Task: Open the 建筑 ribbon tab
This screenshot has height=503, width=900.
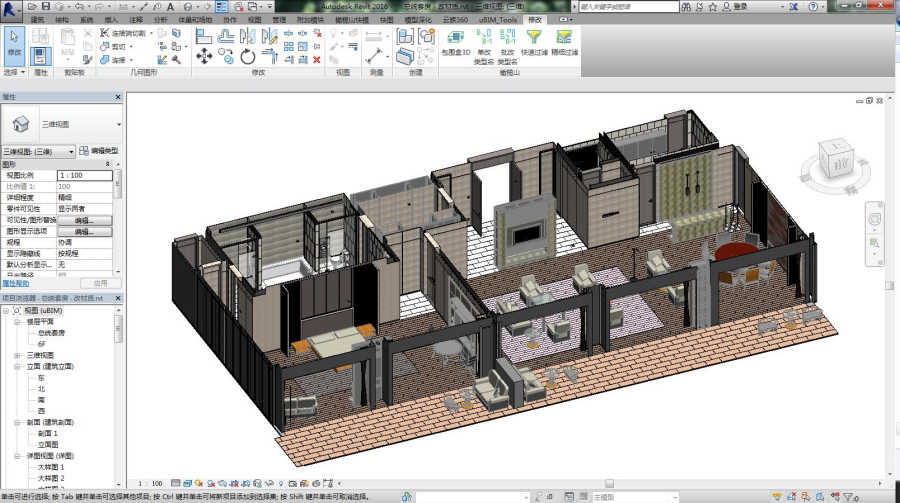Action: [x=37, y=19]
